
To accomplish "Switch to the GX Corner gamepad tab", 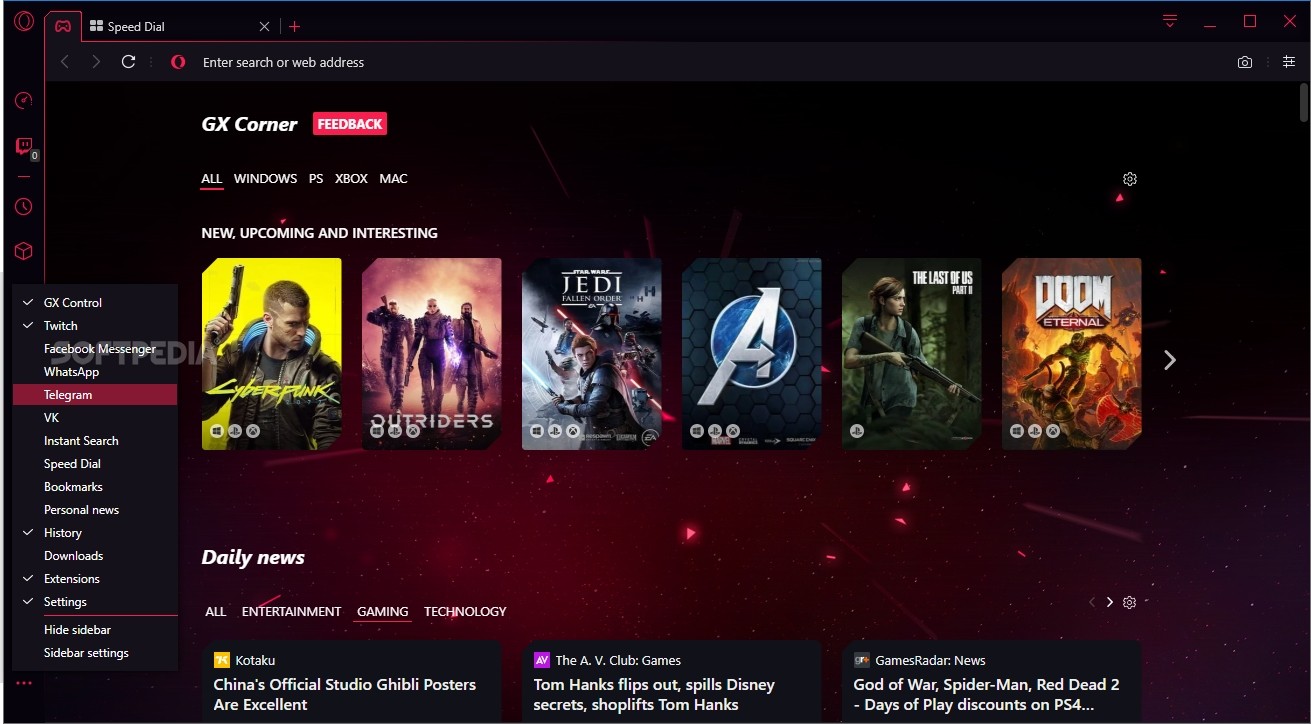I will (x=62, y=26).
